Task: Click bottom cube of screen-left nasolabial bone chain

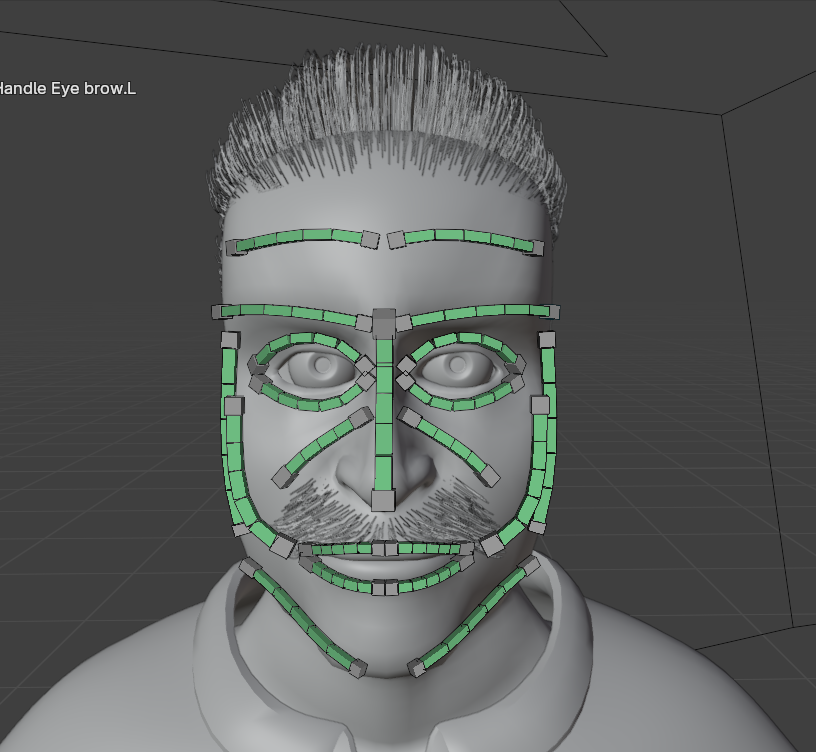Action: pos(283,476)
